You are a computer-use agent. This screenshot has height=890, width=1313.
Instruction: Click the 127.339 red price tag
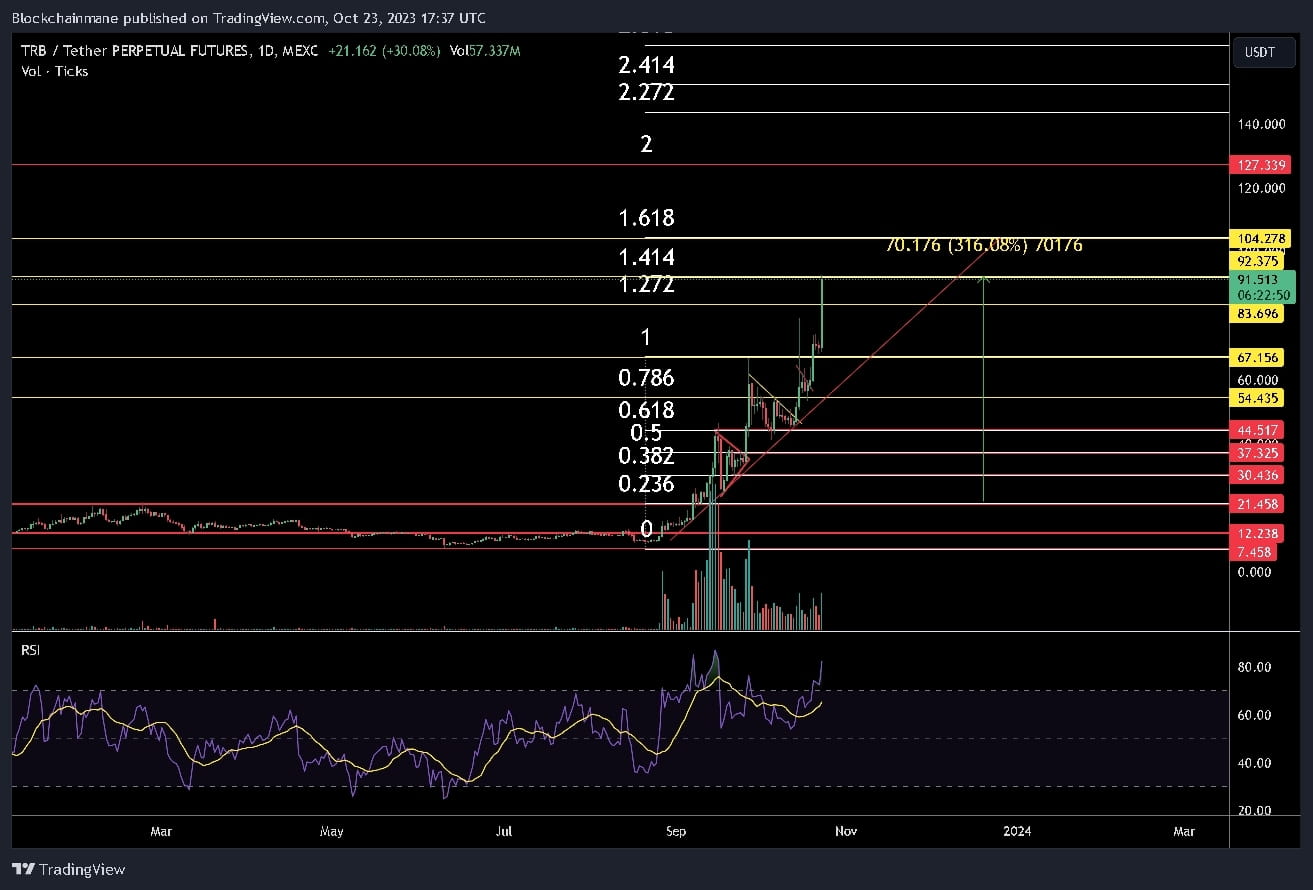pyautogui.click(x=1259, y=165)
